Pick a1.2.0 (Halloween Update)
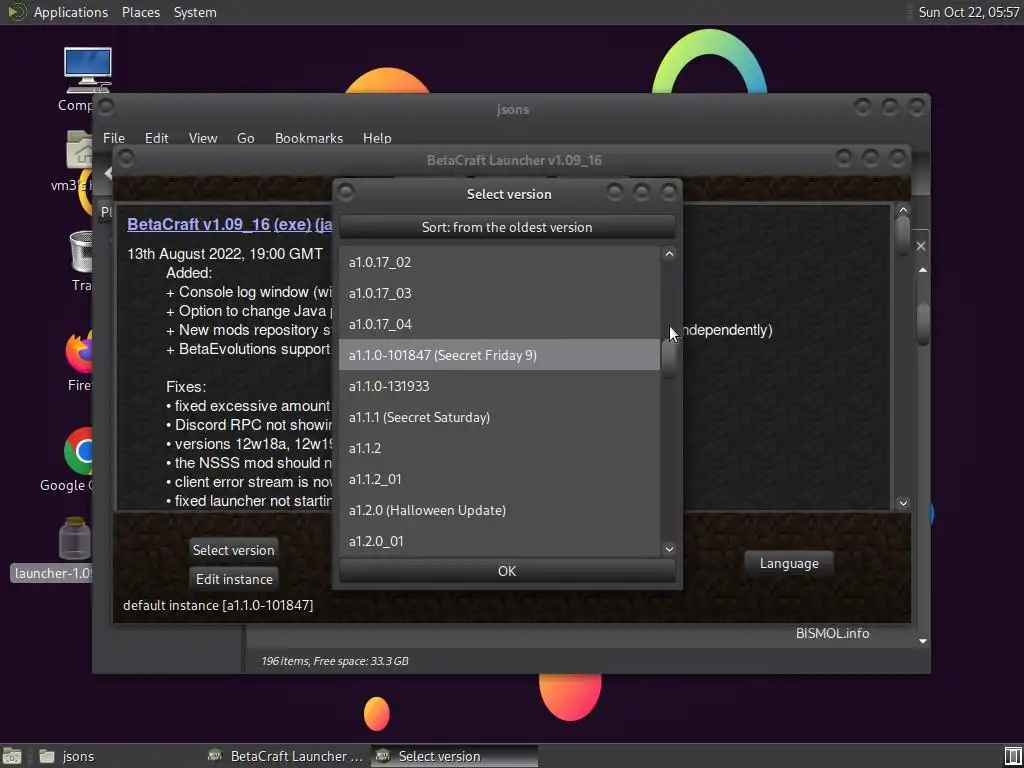Screen dimensions: 1024x768 point(499,510)
